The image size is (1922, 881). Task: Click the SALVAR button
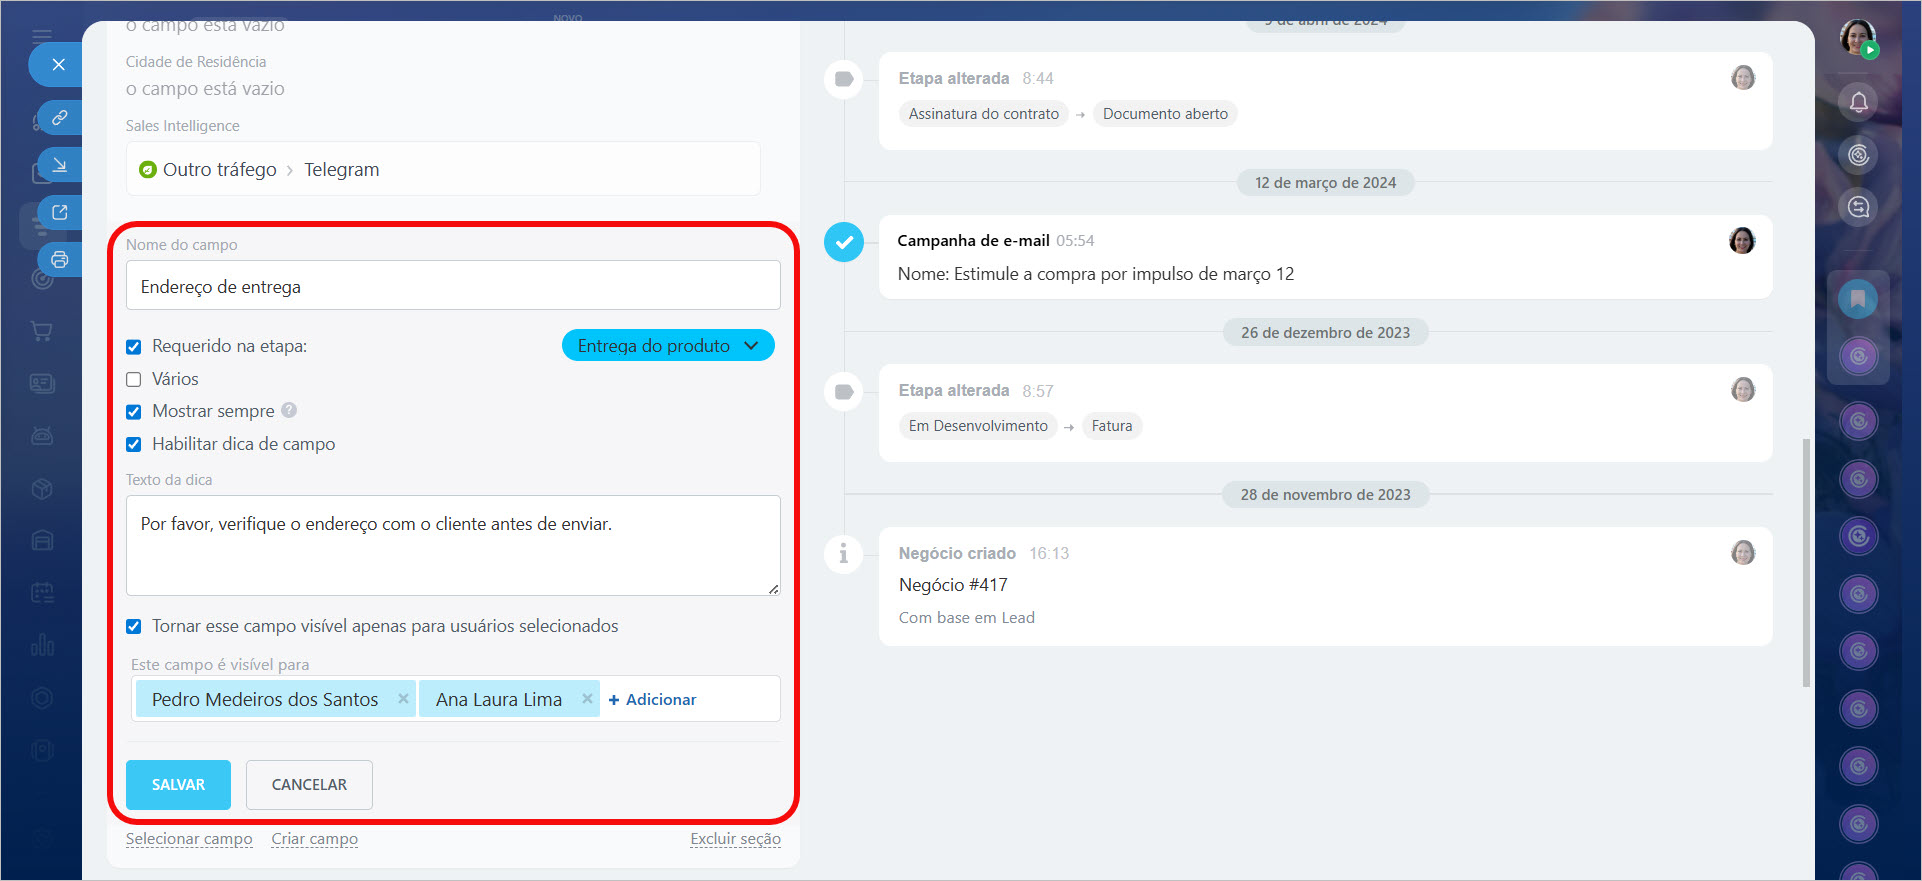pos(178,785)
